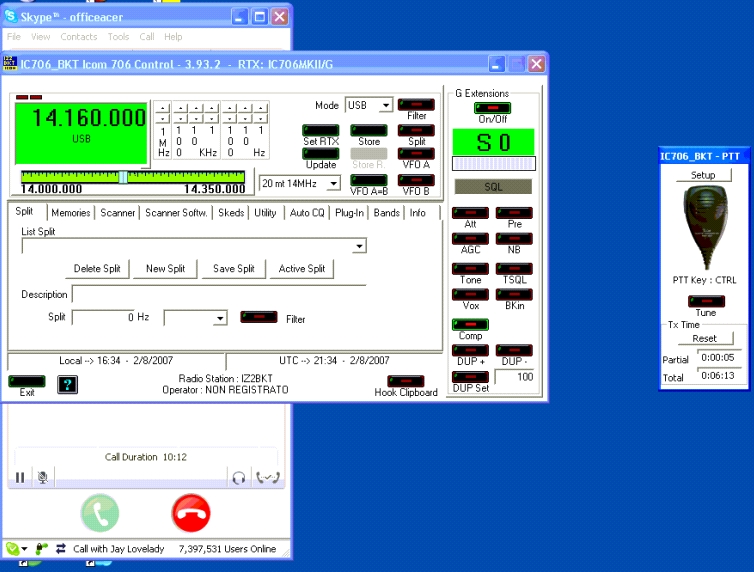Viewport: 754px width, 572px height.
Task: Open the Auto CQ tab
Action: (x=307, y=212)
